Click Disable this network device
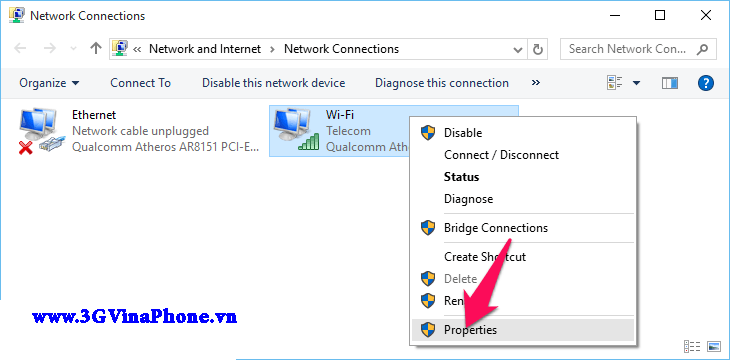Image resolution: width=730 pixels, height=360 pixels. (273, 83)
